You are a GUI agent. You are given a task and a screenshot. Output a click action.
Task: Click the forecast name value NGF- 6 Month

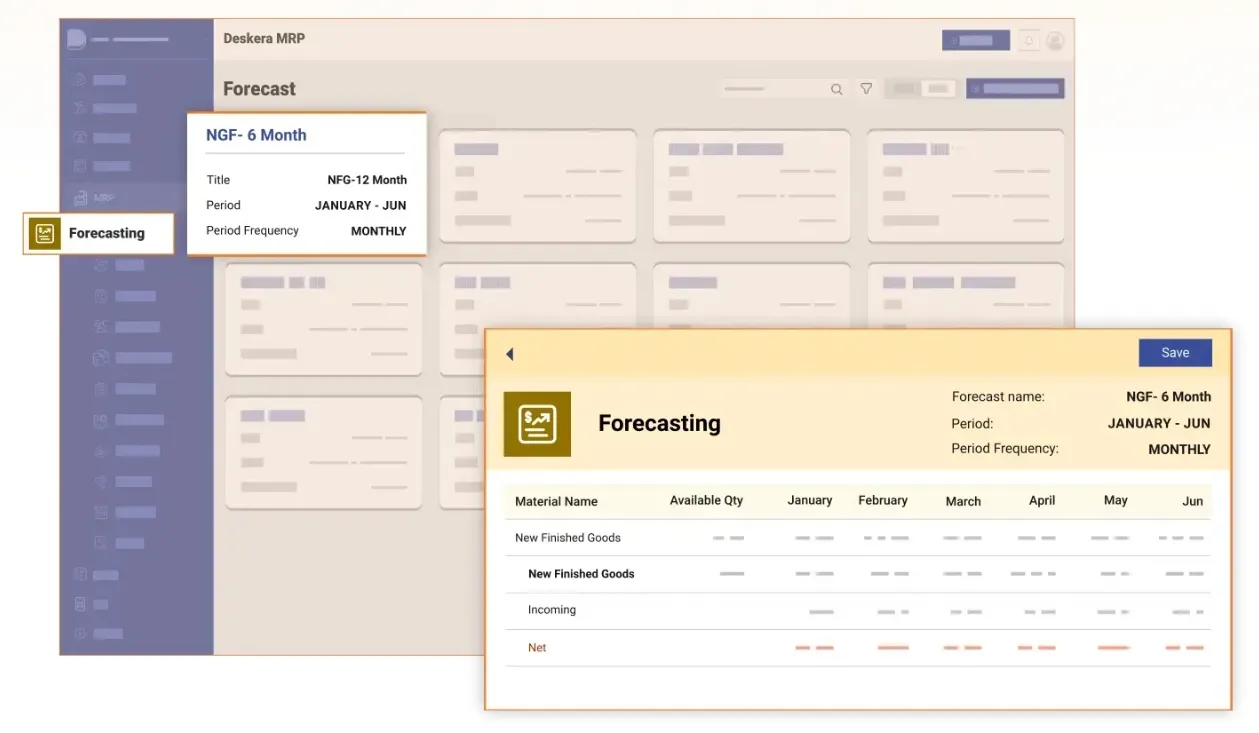pyautogui.click(x=1168, y=397)
